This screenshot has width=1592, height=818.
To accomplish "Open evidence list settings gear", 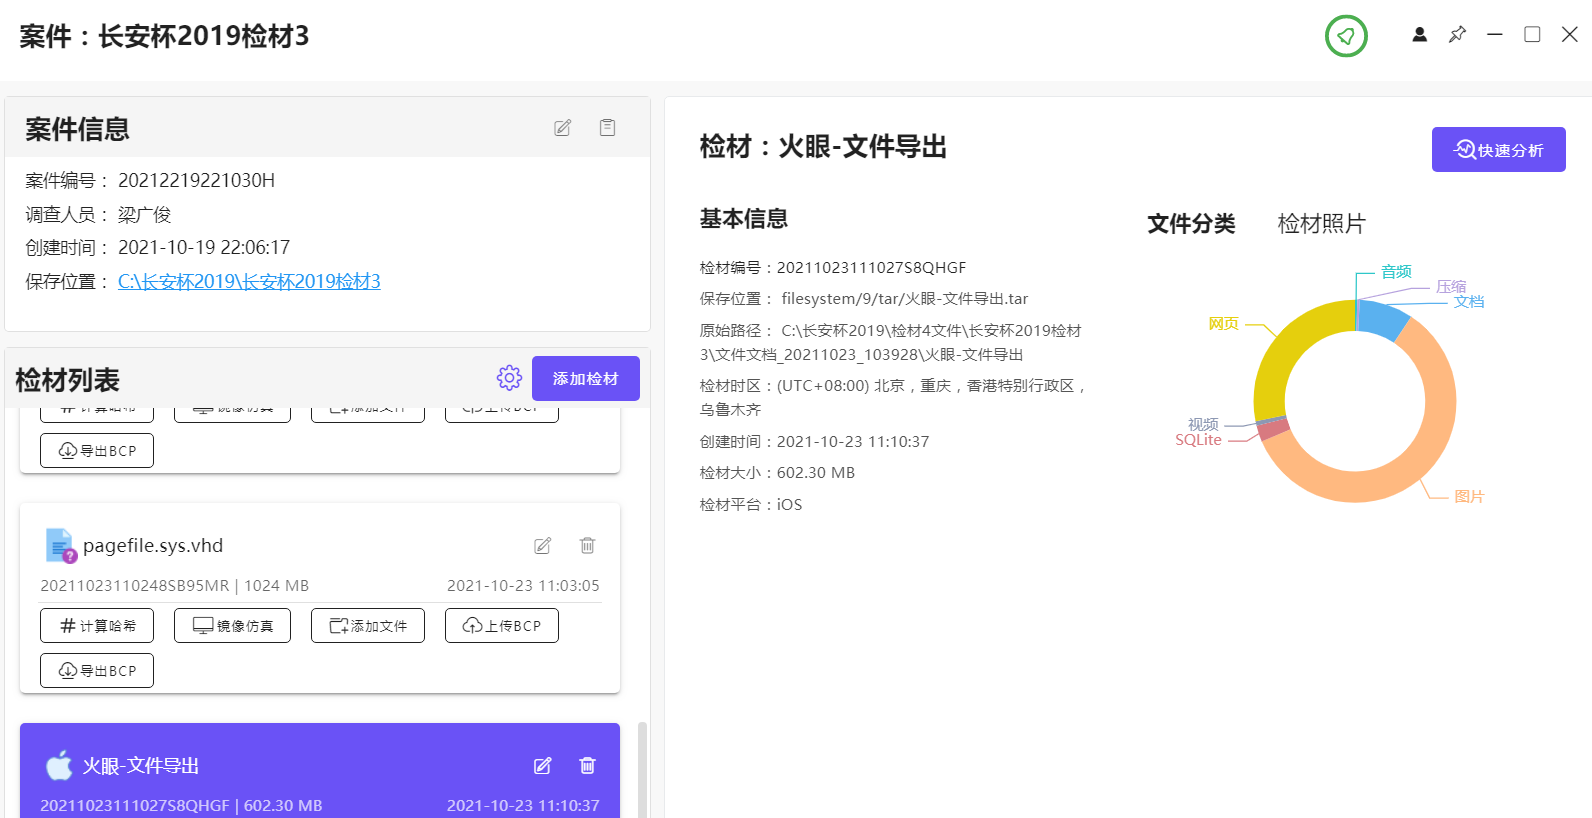I will 509,378.
